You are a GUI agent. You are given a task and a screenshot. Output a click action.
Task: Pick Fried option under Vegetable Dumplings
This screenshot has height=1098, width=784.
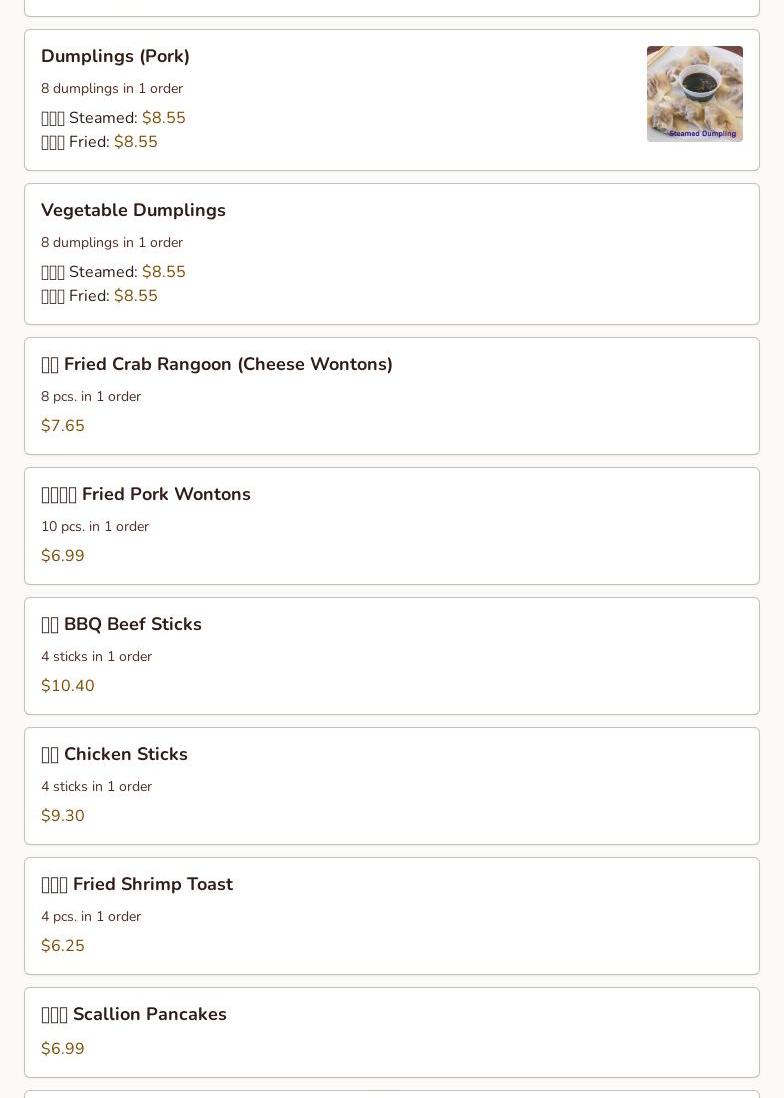click(x=99, y=296)
